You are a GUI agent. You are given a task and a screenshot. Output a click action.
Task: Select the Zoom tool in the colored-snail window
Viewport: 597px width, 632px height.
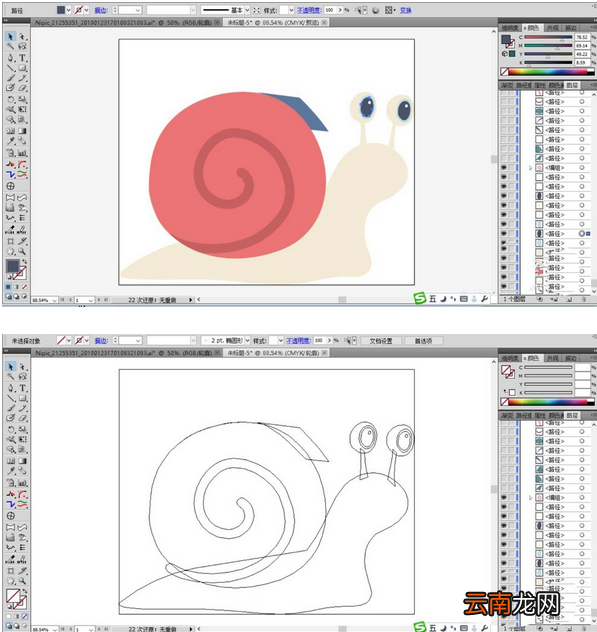[23, 252]
